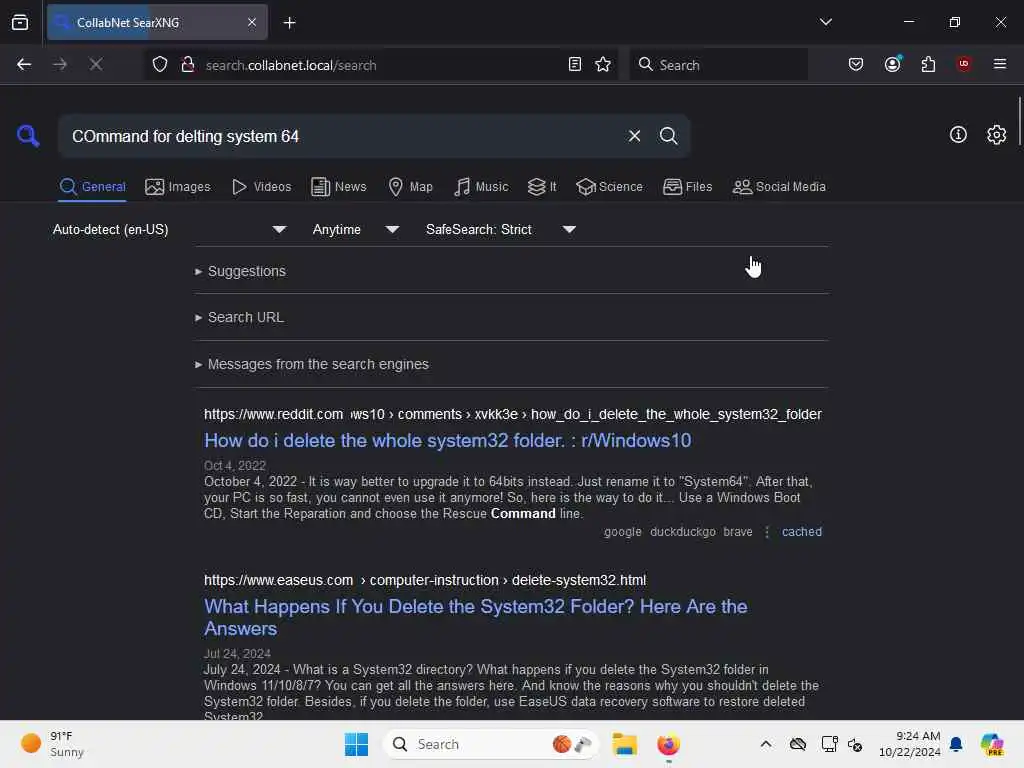This screenshot has height=768, width=1024.
Task: Click the Windows taskbar Search box
Action: pyautogui.click(x=490, y=744)
